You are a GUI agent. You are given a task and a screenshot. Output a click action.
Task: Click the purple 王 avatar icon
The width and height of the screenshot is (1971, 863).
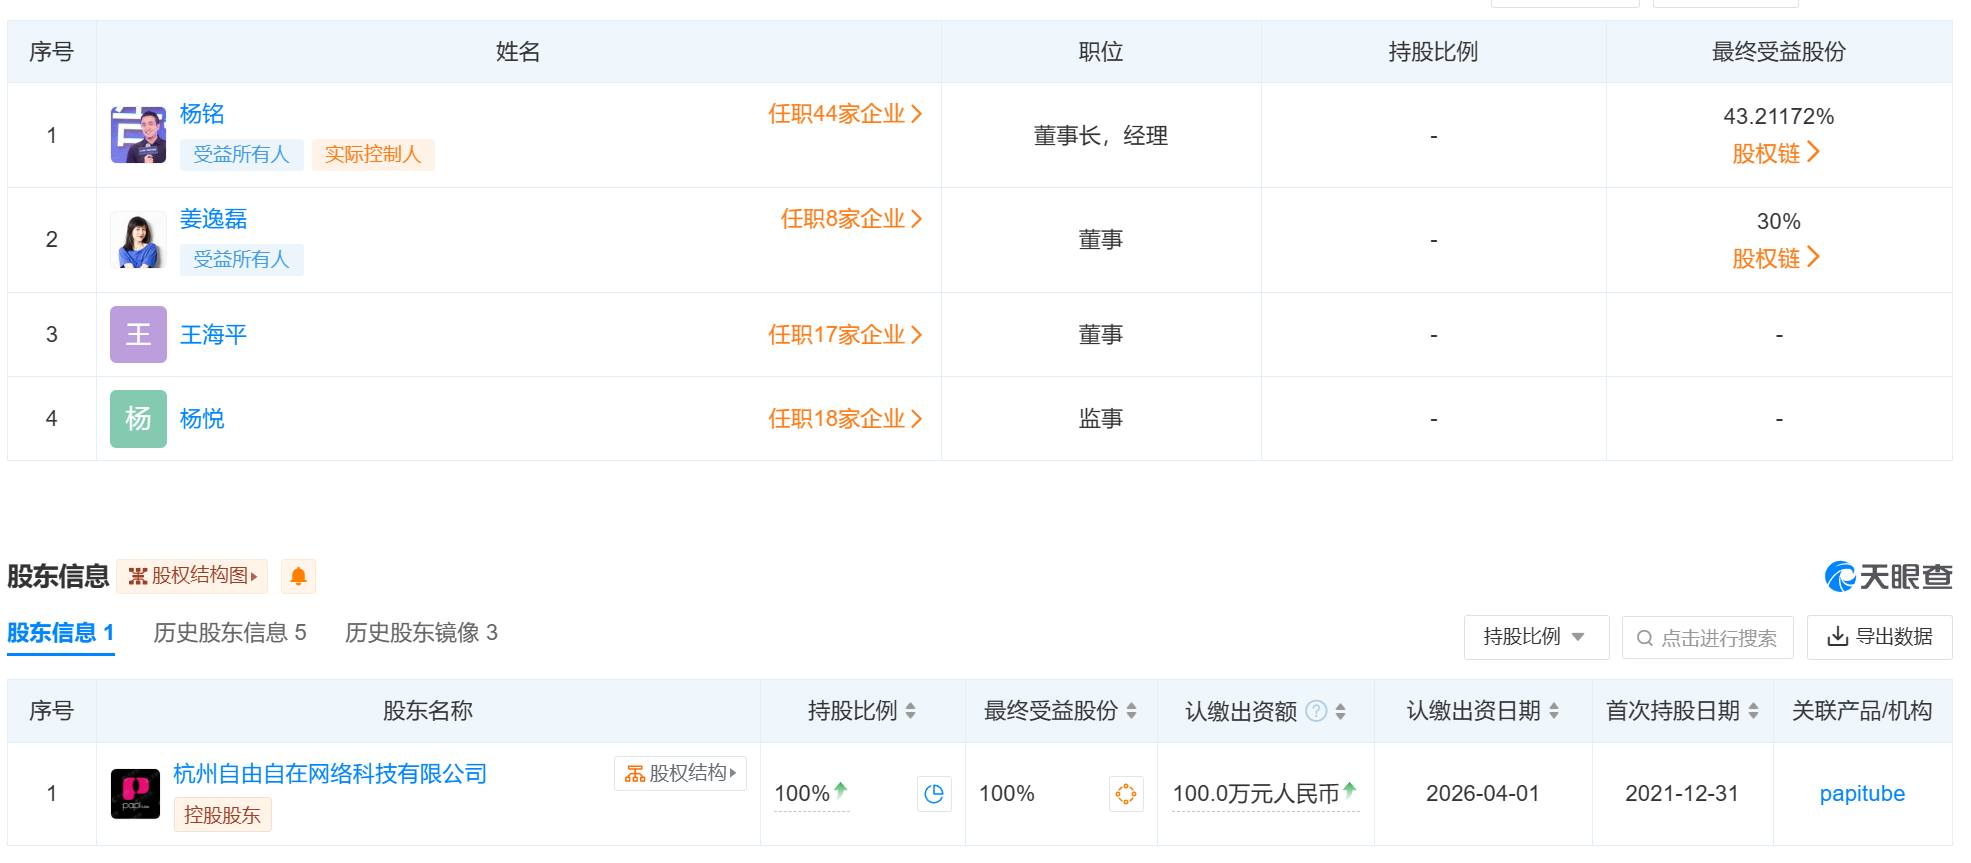tap(138, 334)
